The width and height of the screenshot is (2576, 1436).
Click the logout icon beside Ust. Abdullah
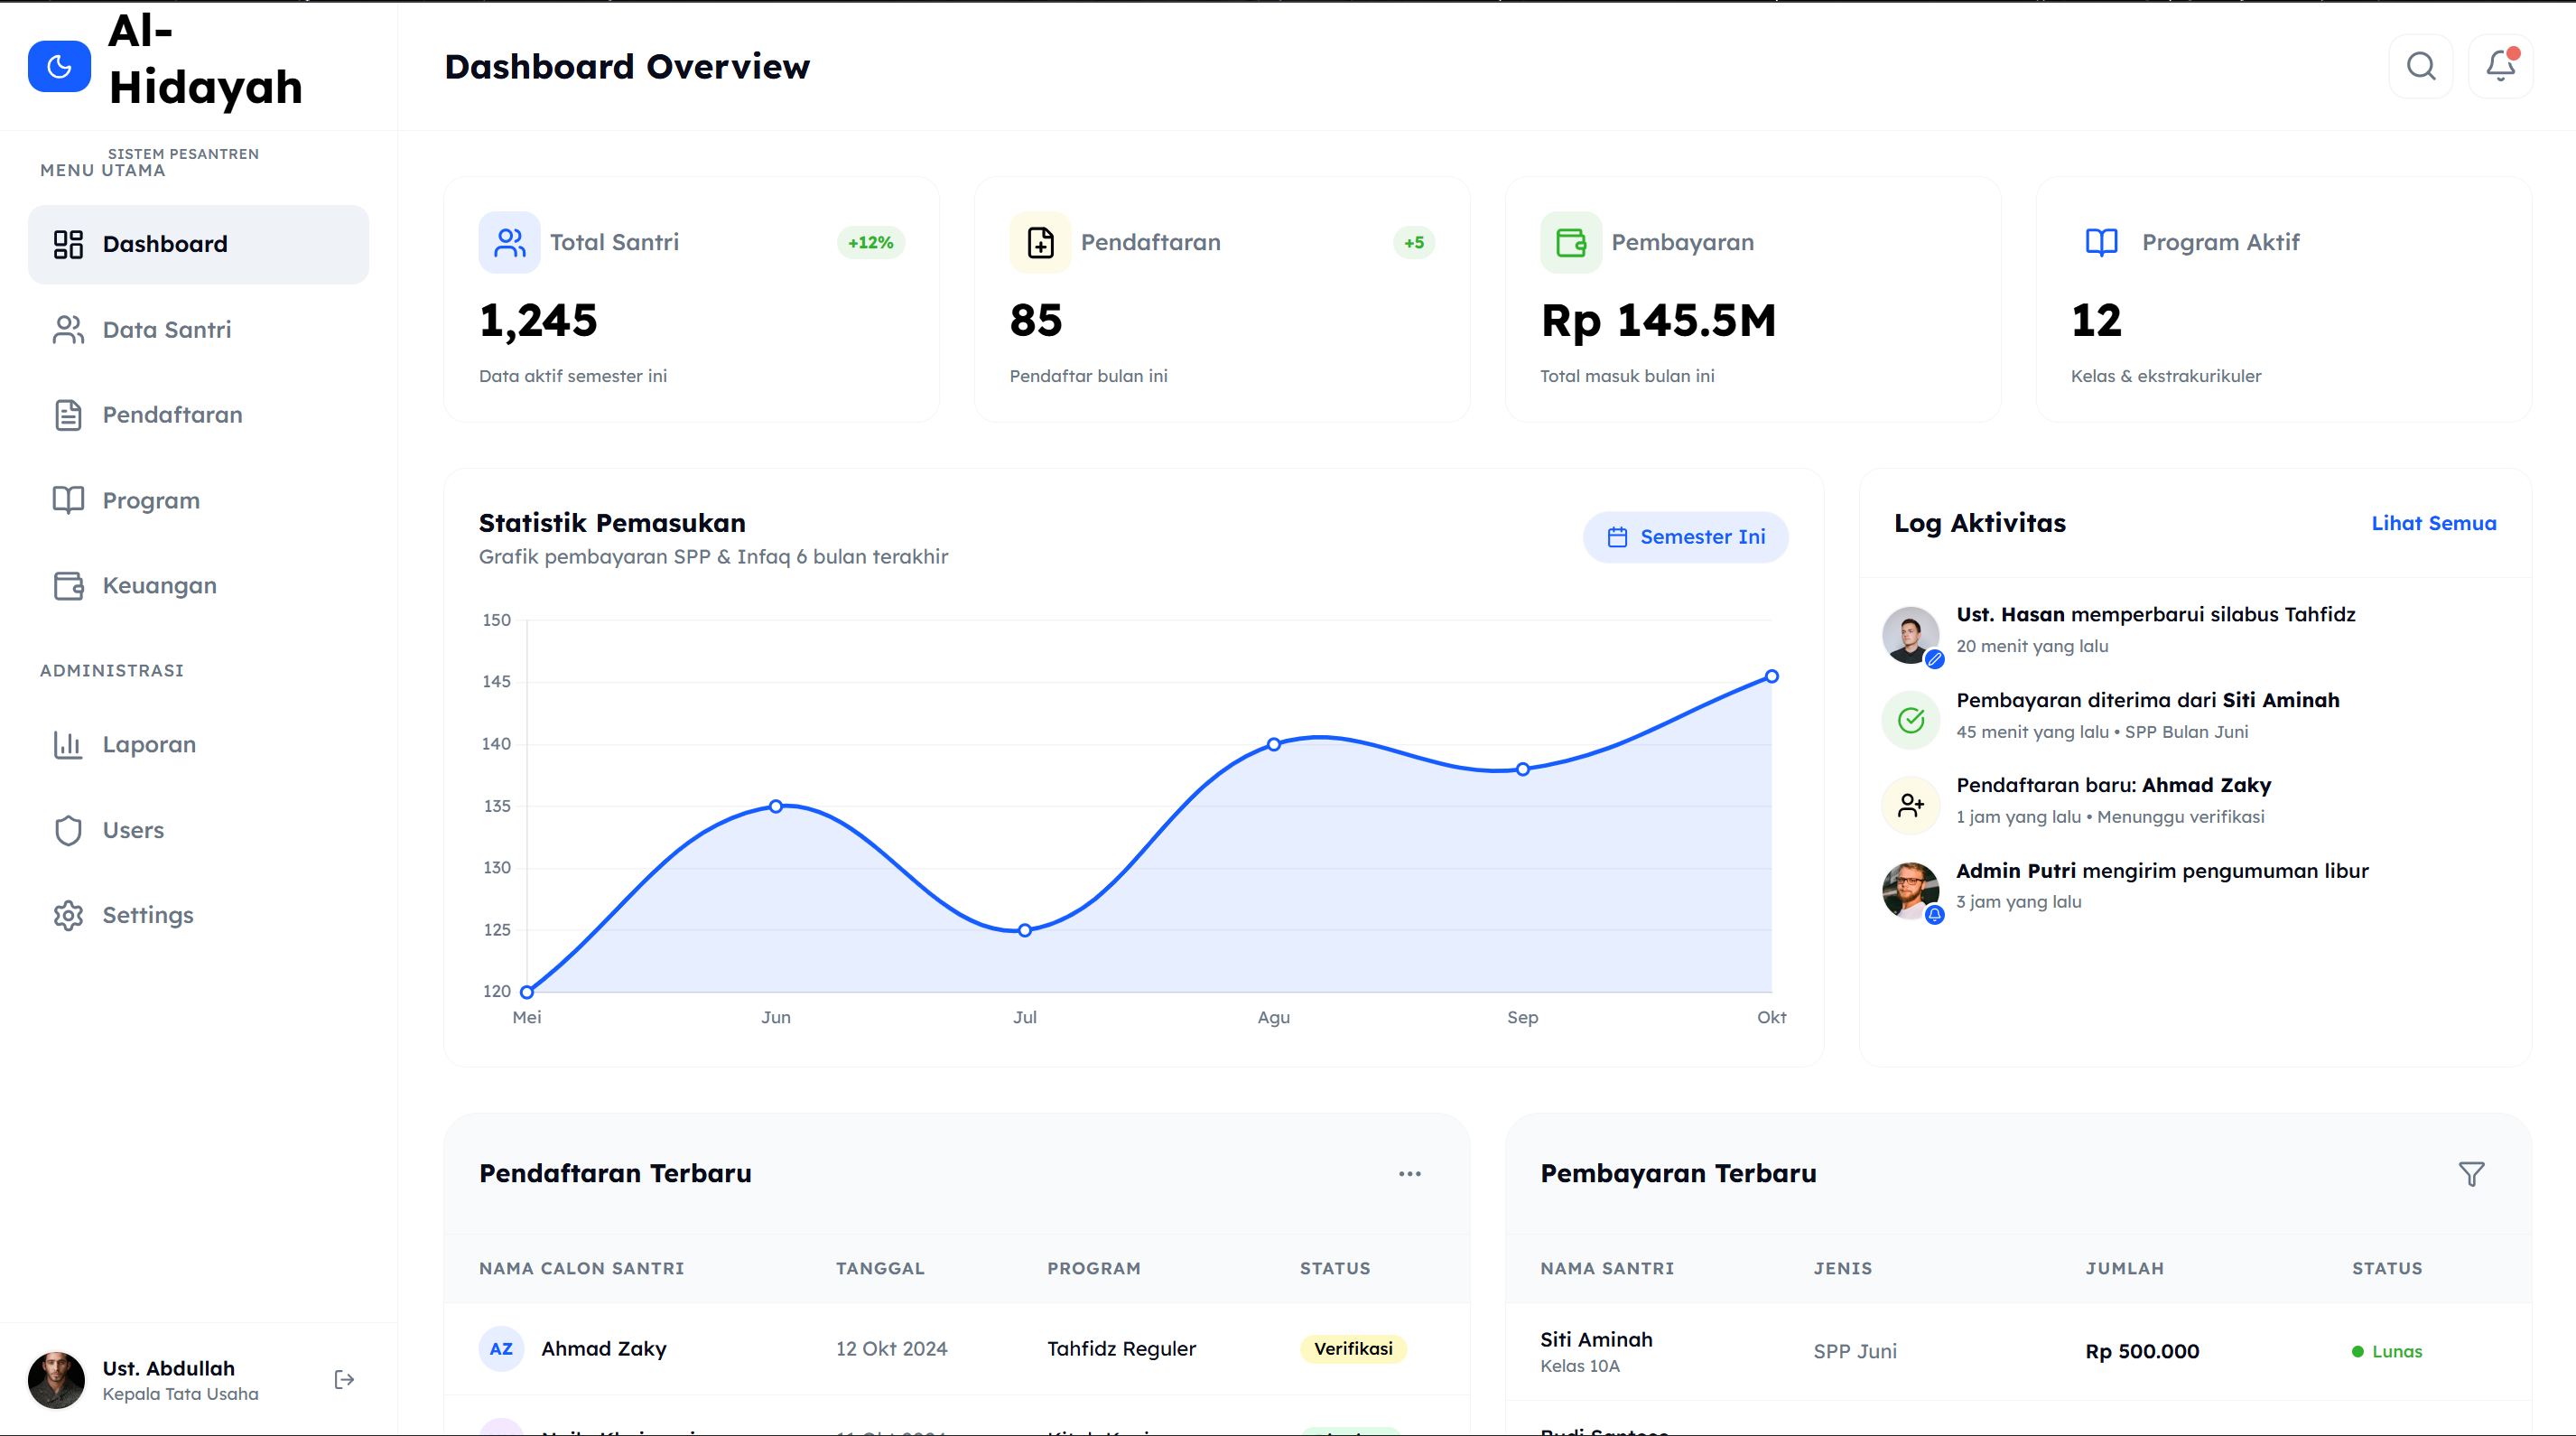coord(344,1380)
